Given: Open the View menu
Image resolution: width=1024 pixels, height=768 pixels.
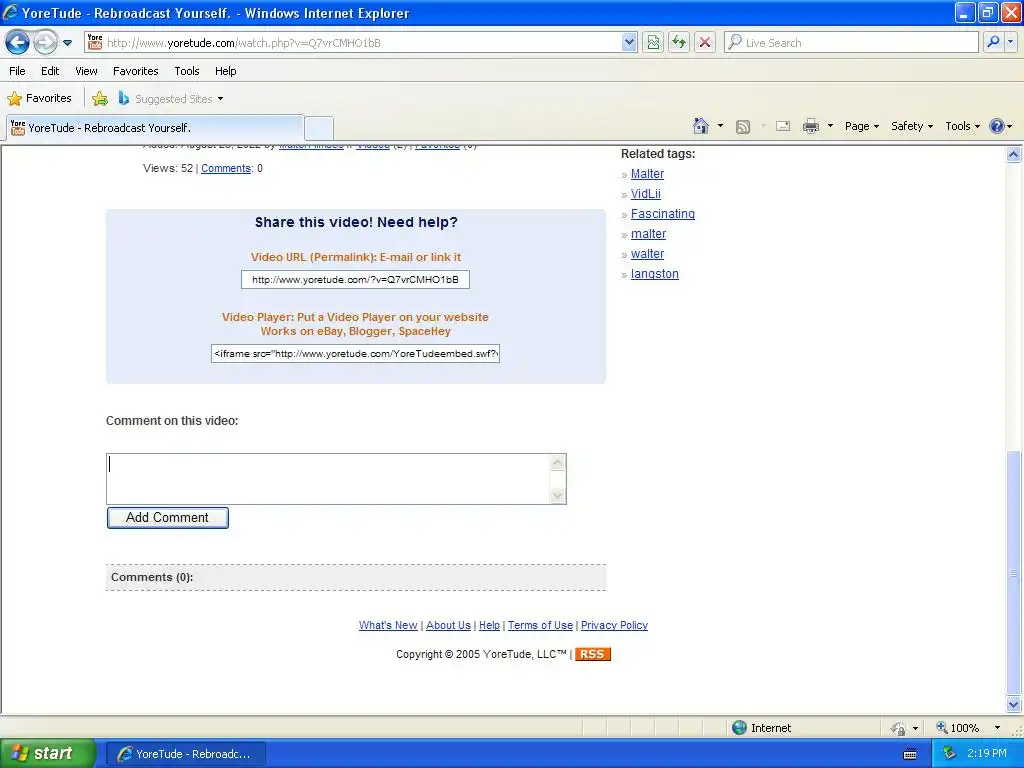Looking at the screenshot, I should pos(86,71).
